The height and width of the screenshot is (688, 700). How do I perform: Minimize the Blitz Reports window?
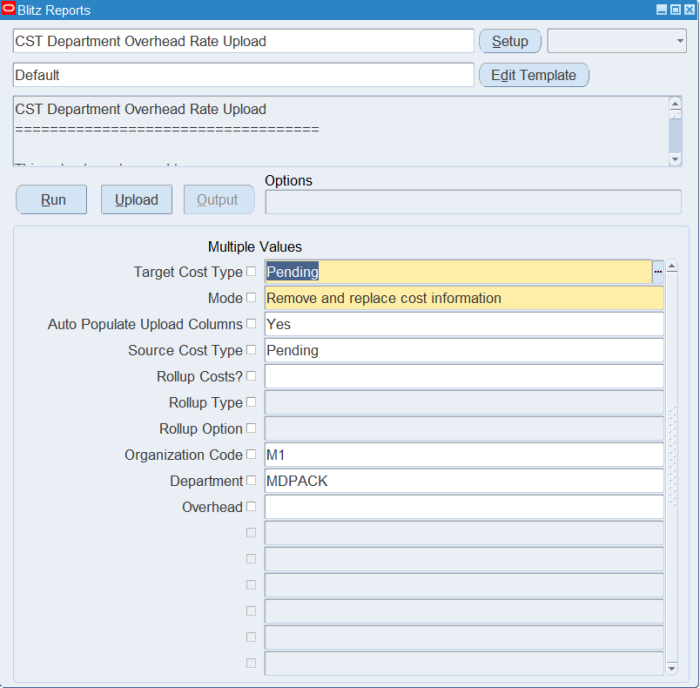point(661,9)
